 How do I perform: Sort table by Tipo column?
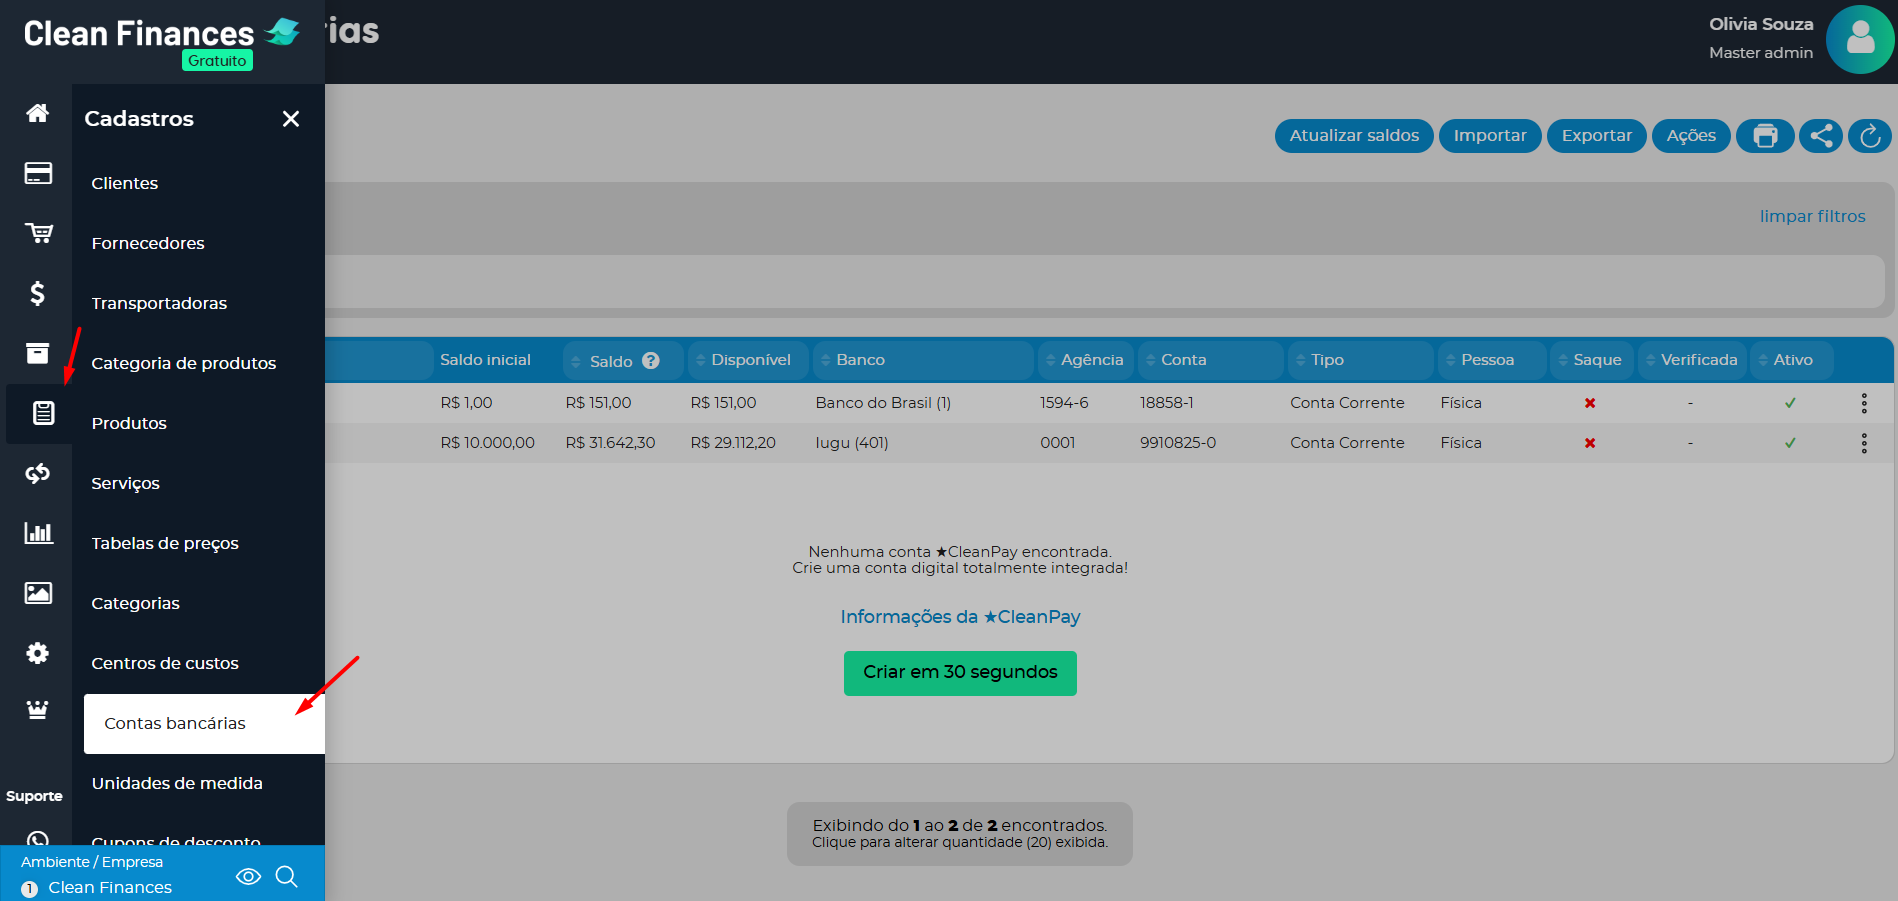[x=1361, y=360]
